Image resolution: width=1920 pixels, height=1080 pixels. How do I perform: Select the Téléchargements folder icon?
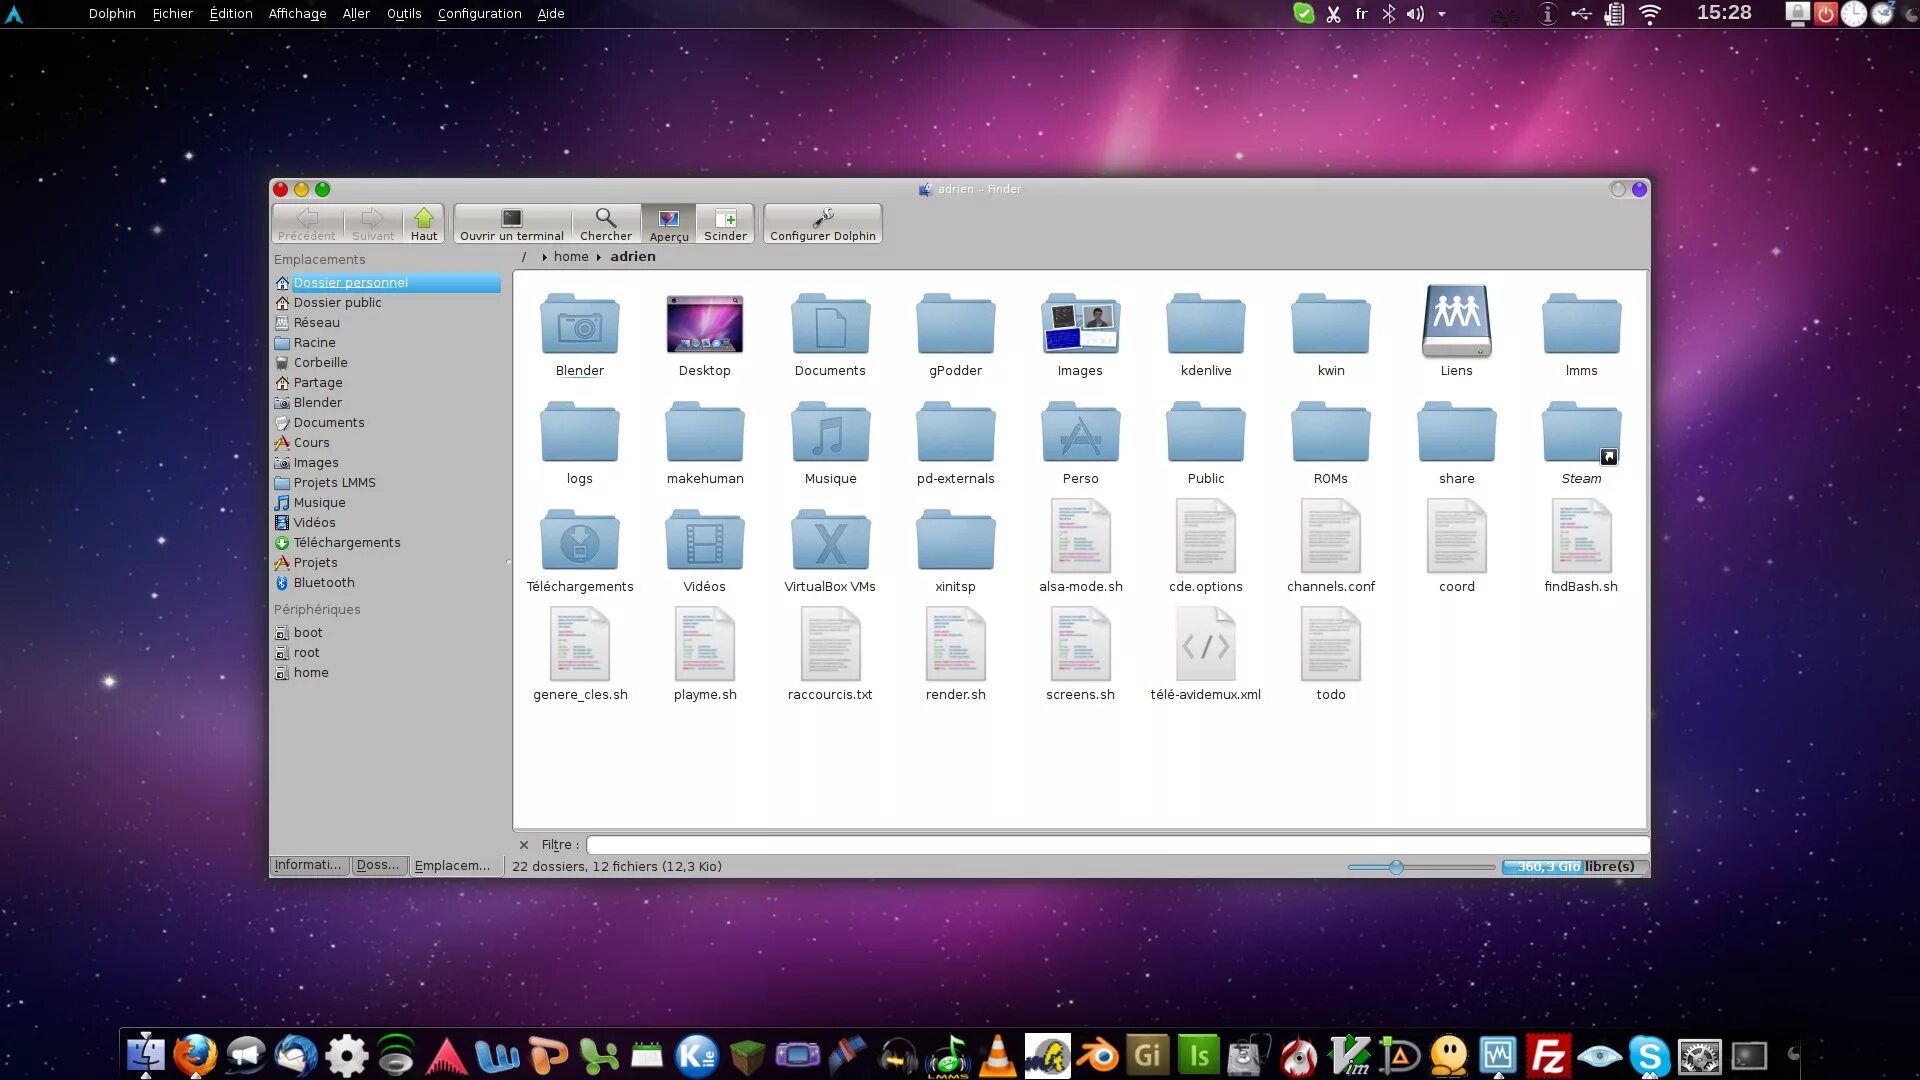coord(580,540)
